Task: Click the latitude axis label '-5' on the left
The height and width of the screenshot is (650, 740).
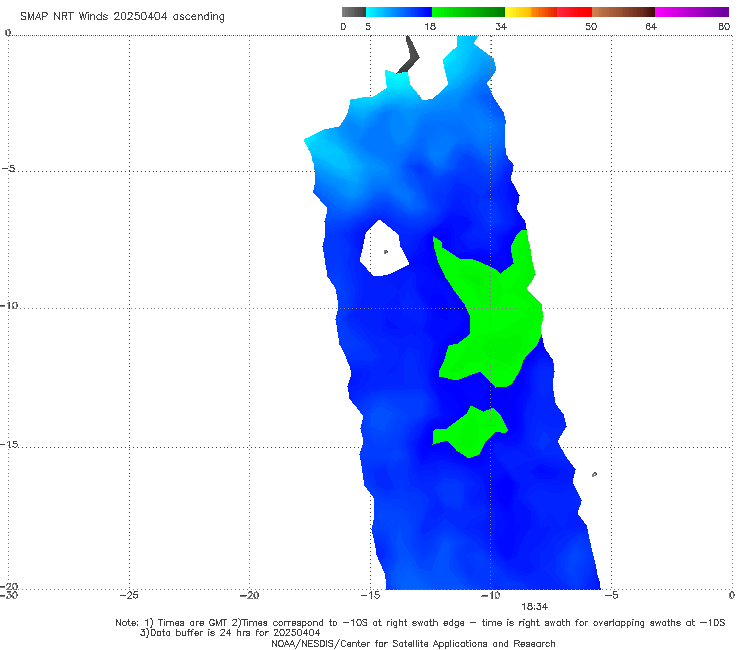Action: tap(8, 169)
